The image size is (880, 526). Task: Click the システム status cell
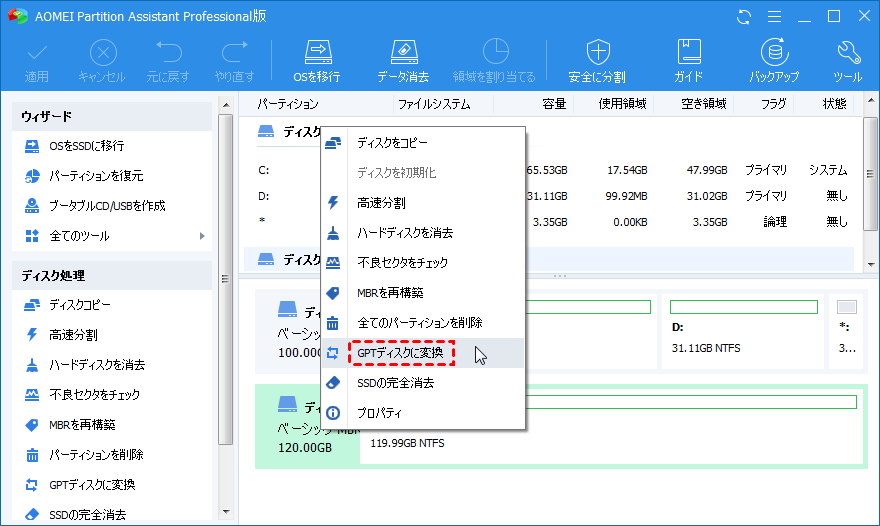(x=828, y=170)
